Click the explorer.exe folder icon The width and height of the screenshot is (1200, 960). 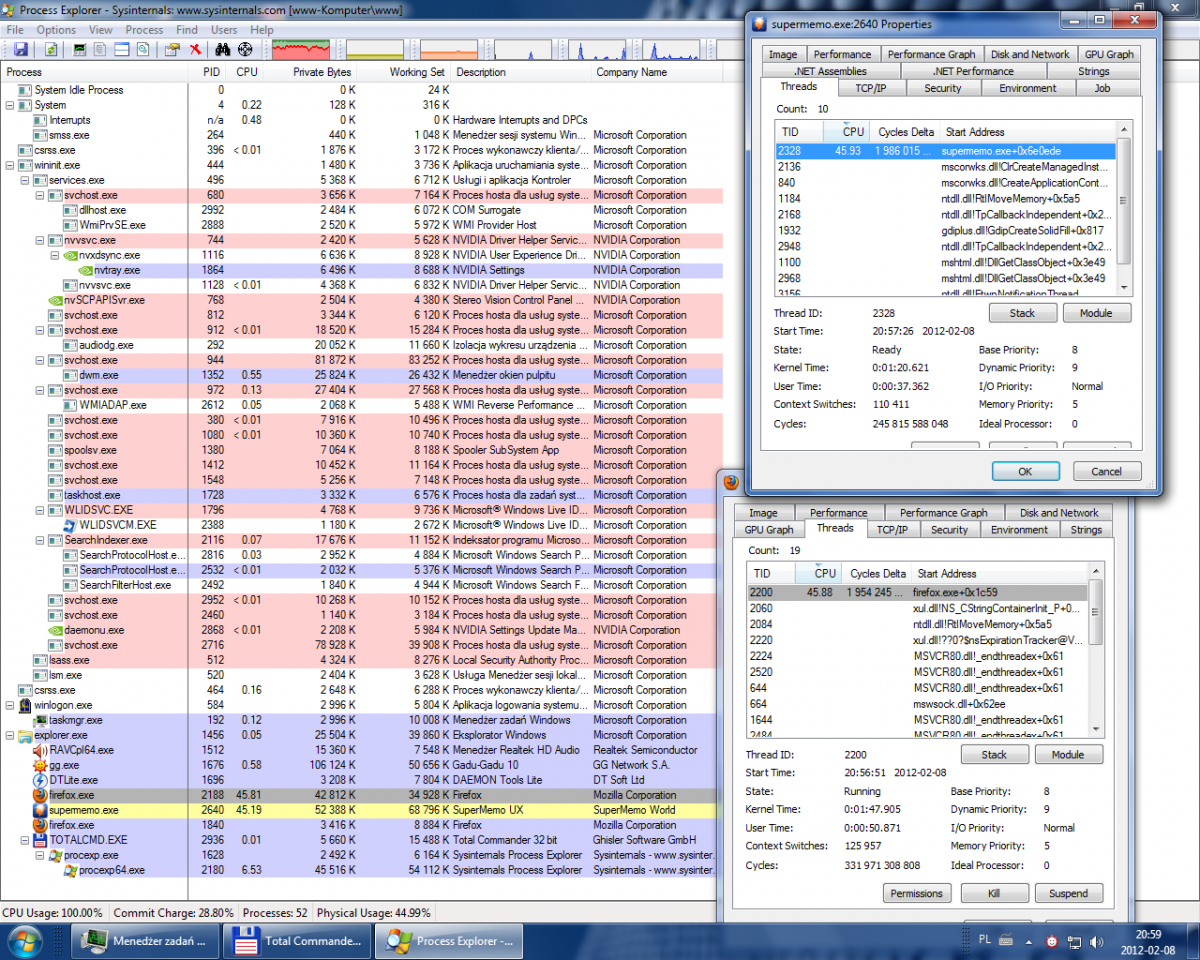(24, 735)
